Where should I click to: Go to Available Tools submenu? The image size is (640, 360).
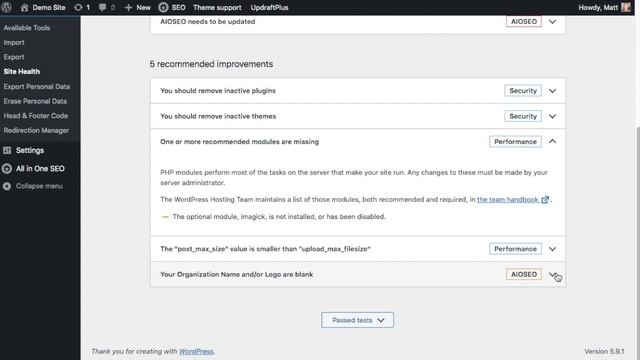pos(27,28)
